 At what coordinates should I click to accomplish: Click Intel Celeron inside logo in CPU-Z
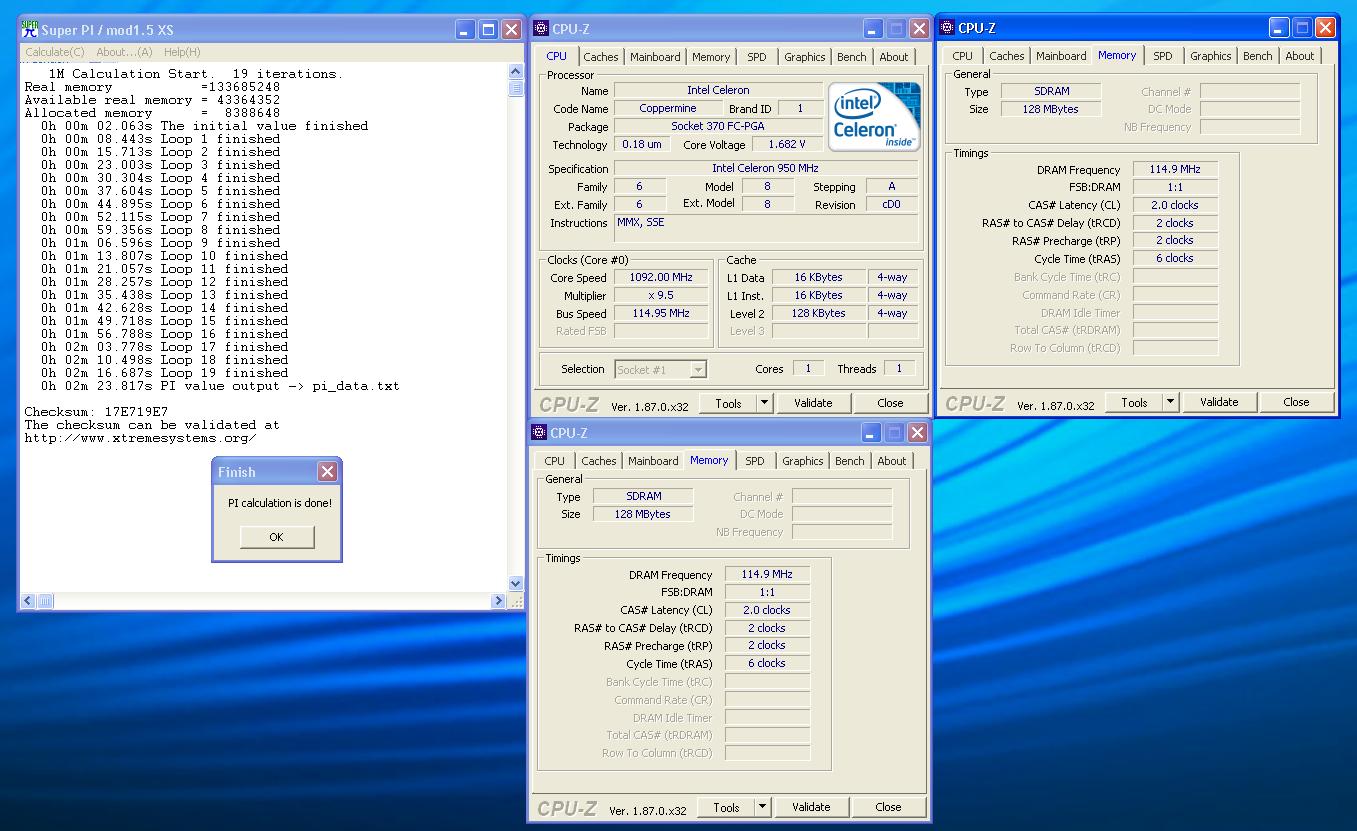[x=874, y=116]
